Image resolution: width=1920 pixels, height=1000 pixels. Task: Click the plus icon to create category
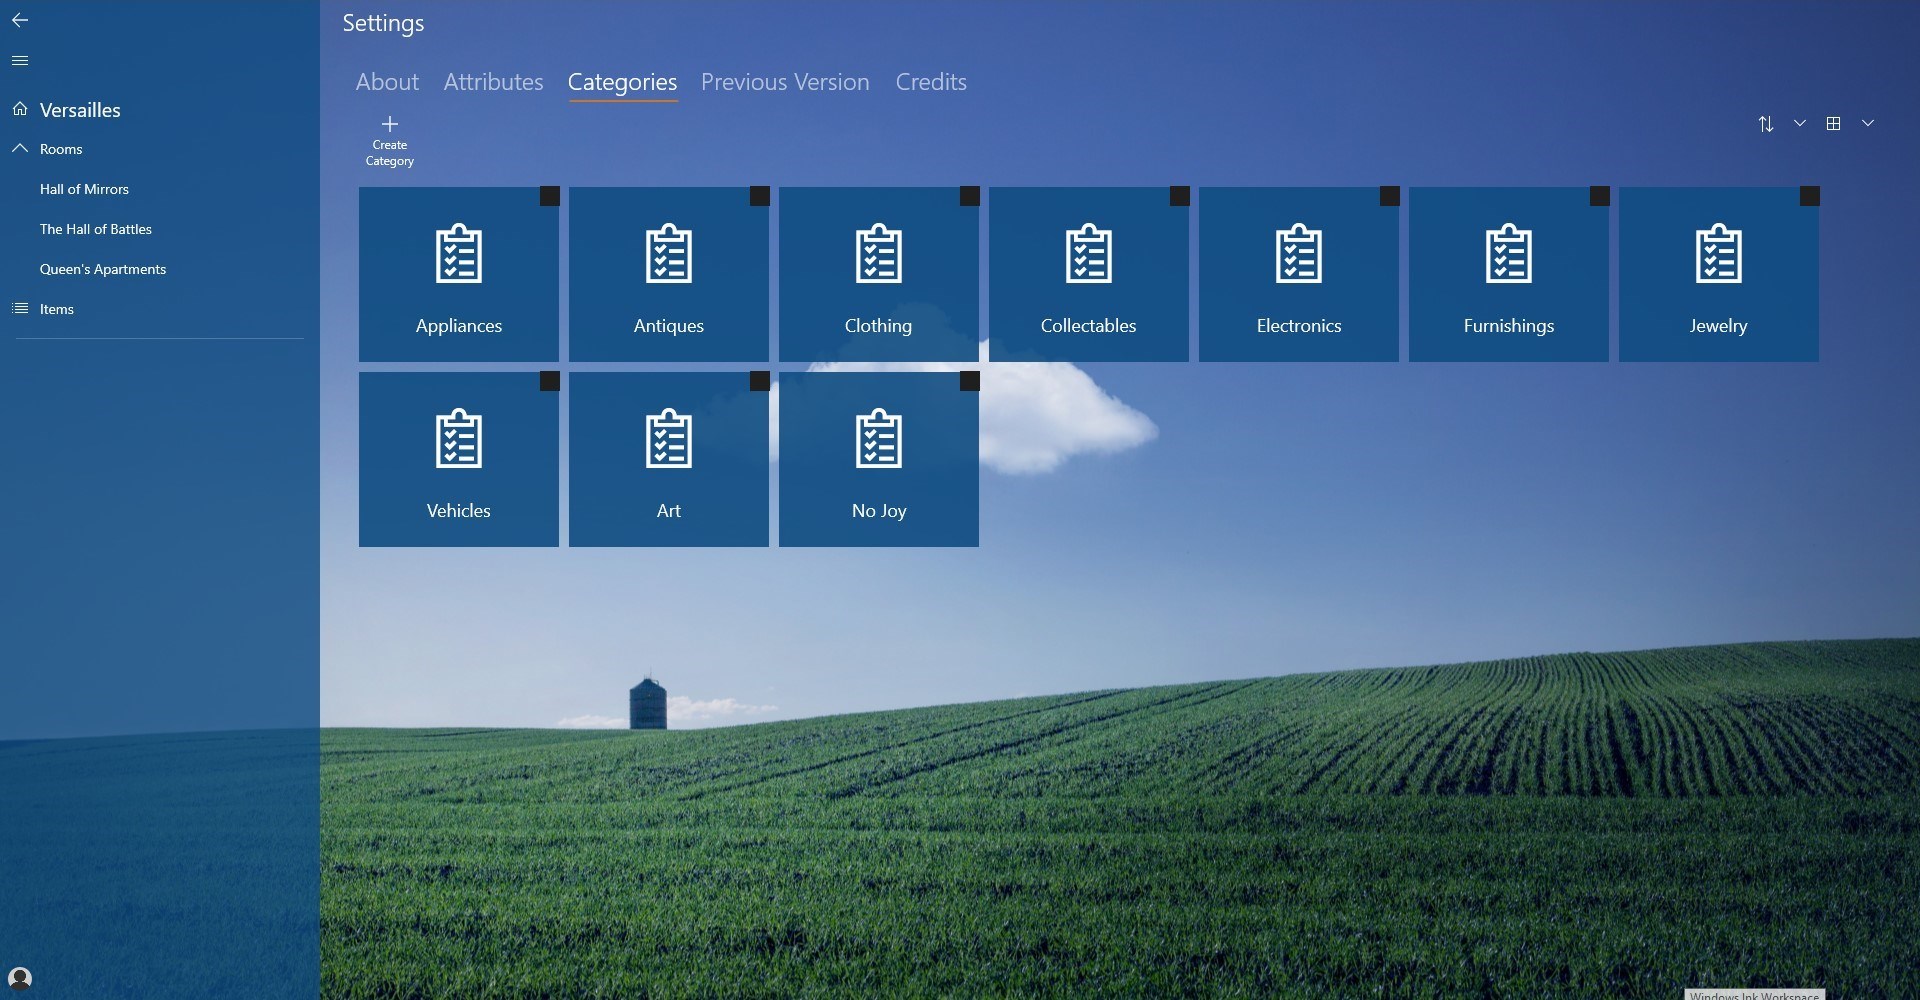[390, 124]
